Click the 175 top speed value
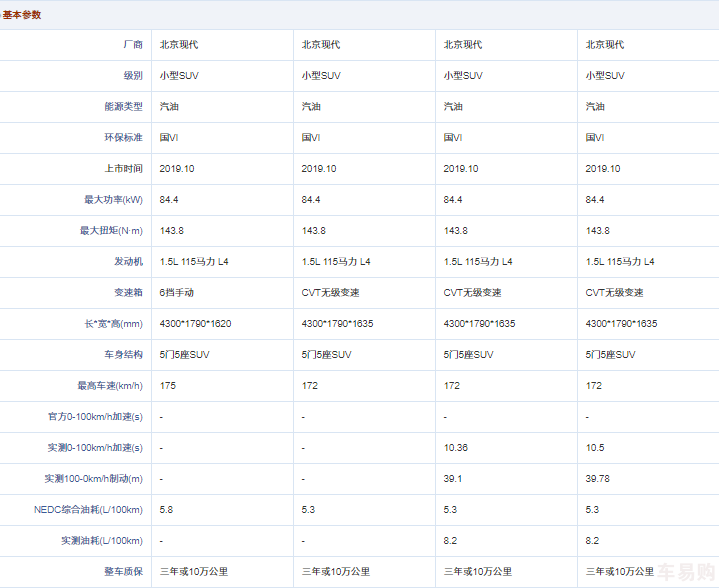719x588 pixels. (x=168, y=386)
